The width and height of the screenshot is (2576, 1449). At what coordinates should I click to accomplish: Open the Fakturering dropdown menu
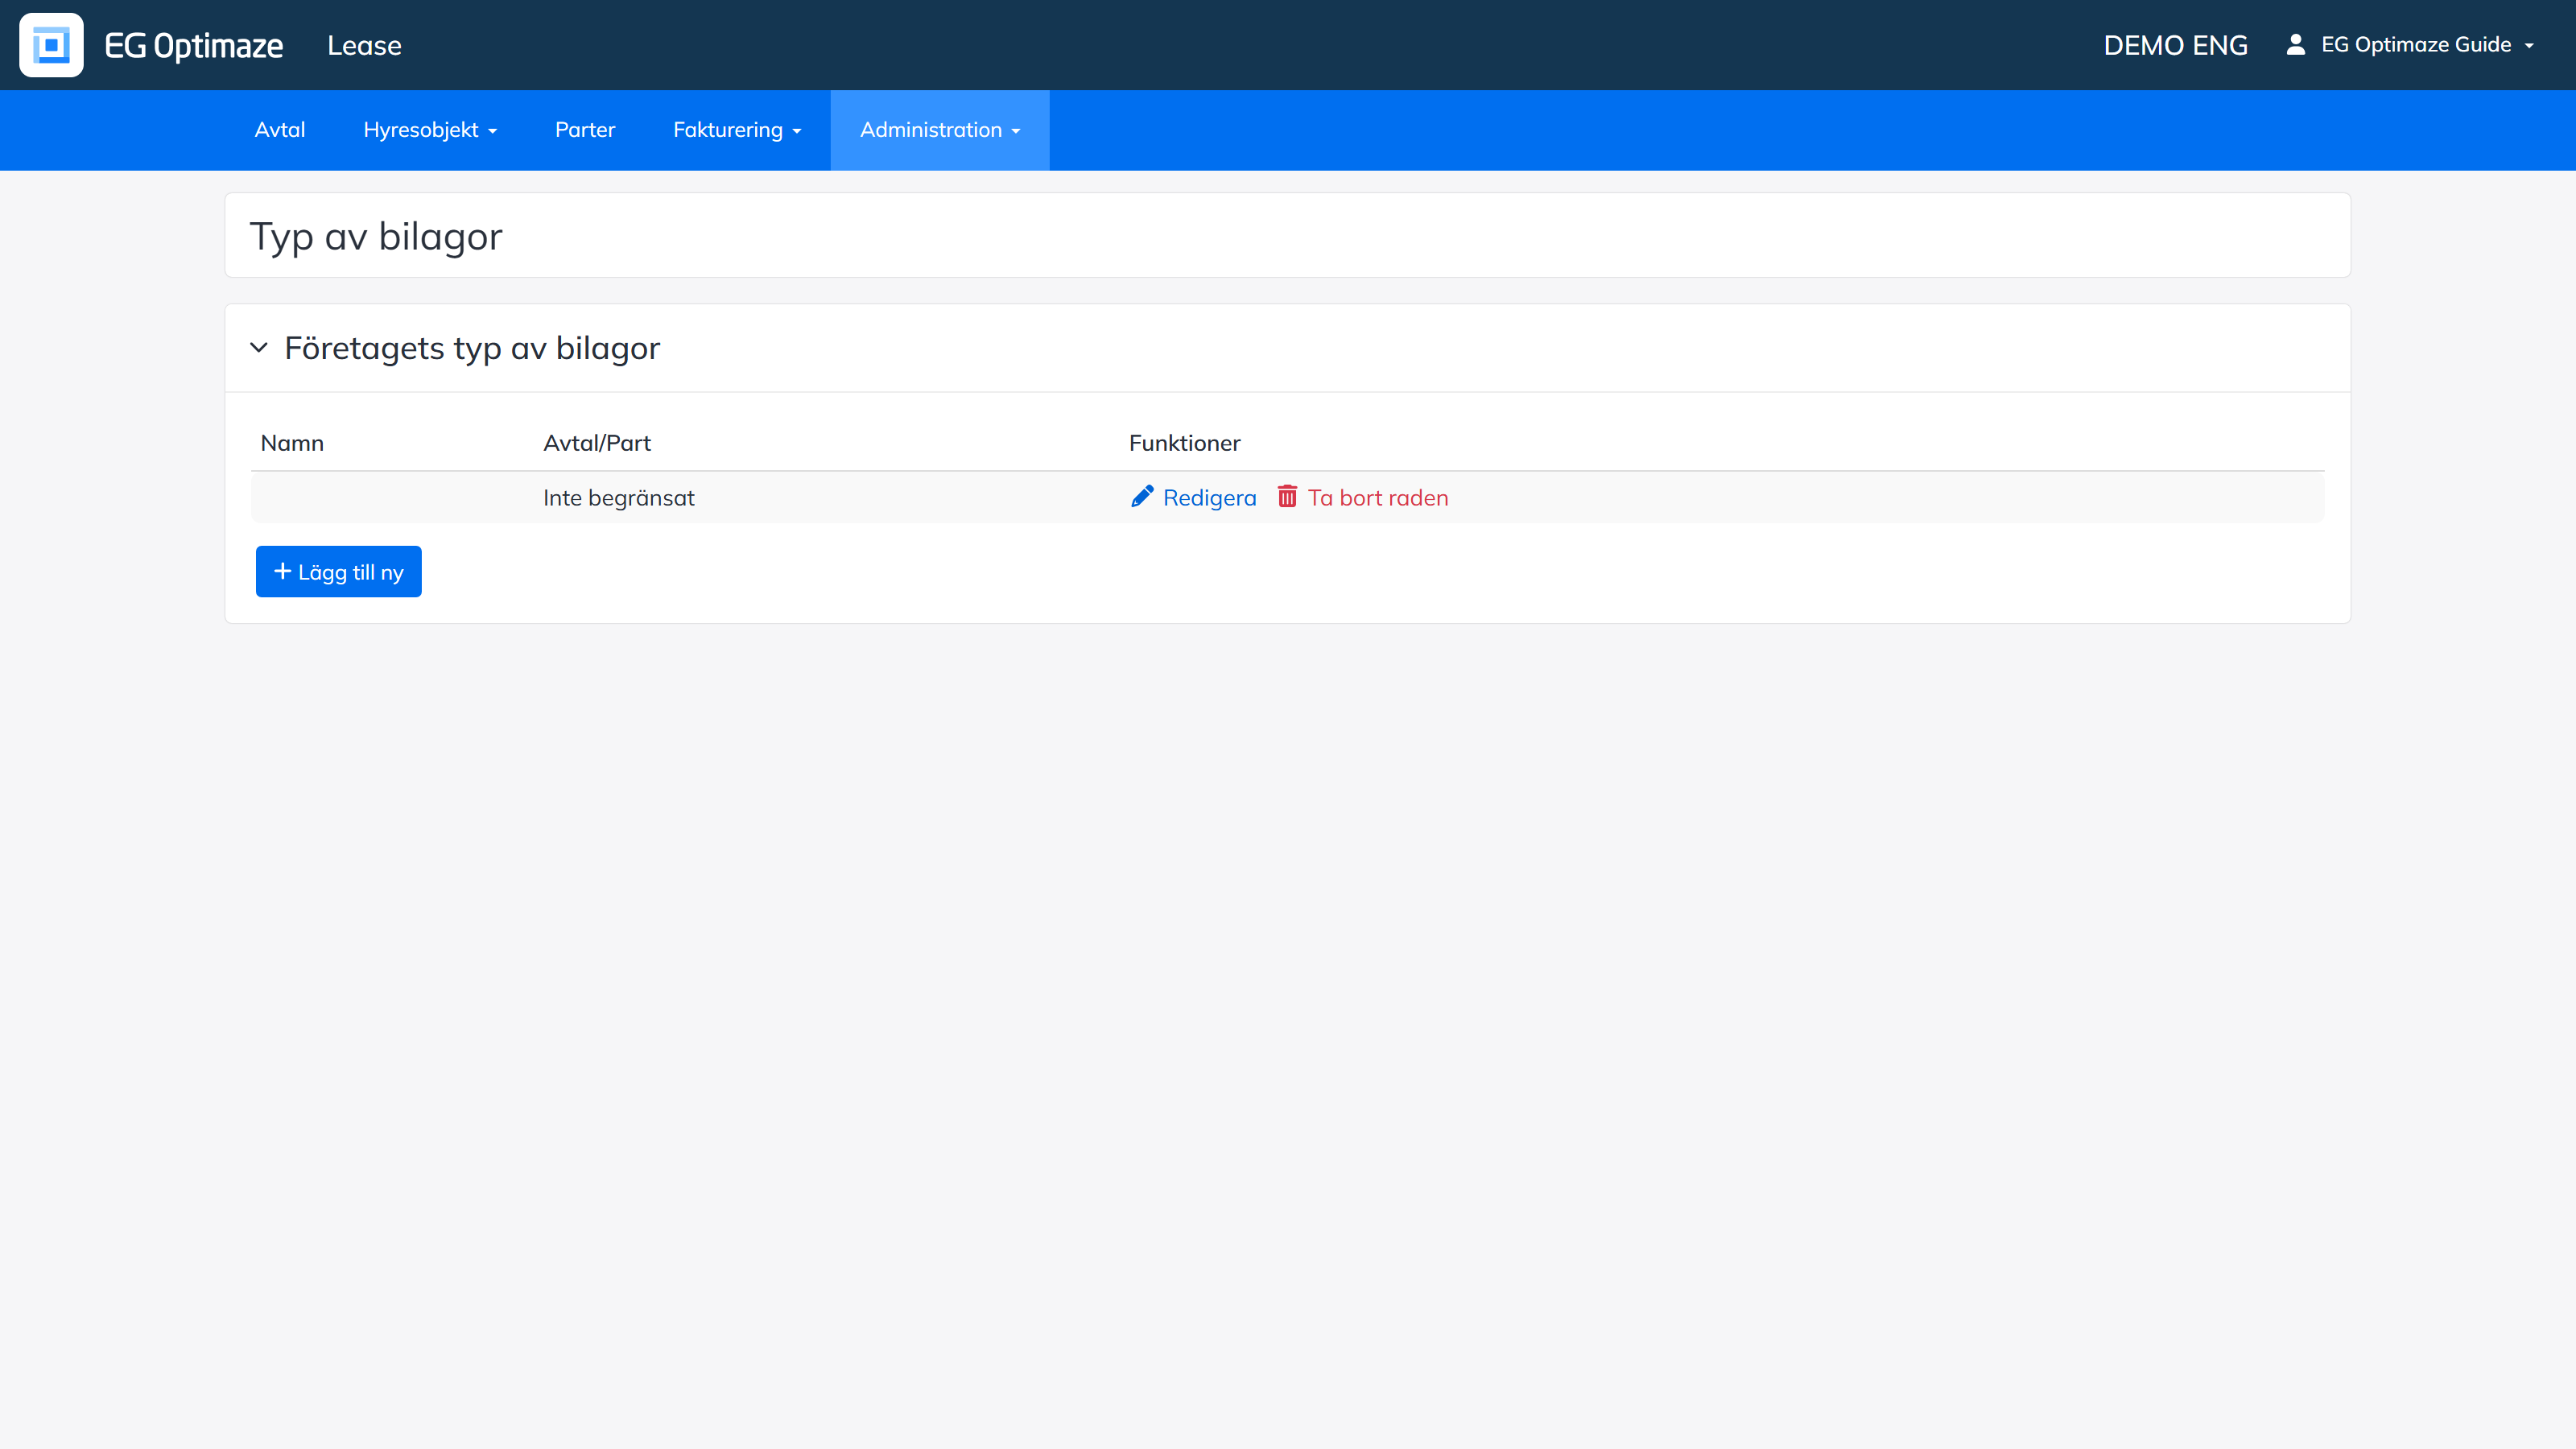coord(737,130)
